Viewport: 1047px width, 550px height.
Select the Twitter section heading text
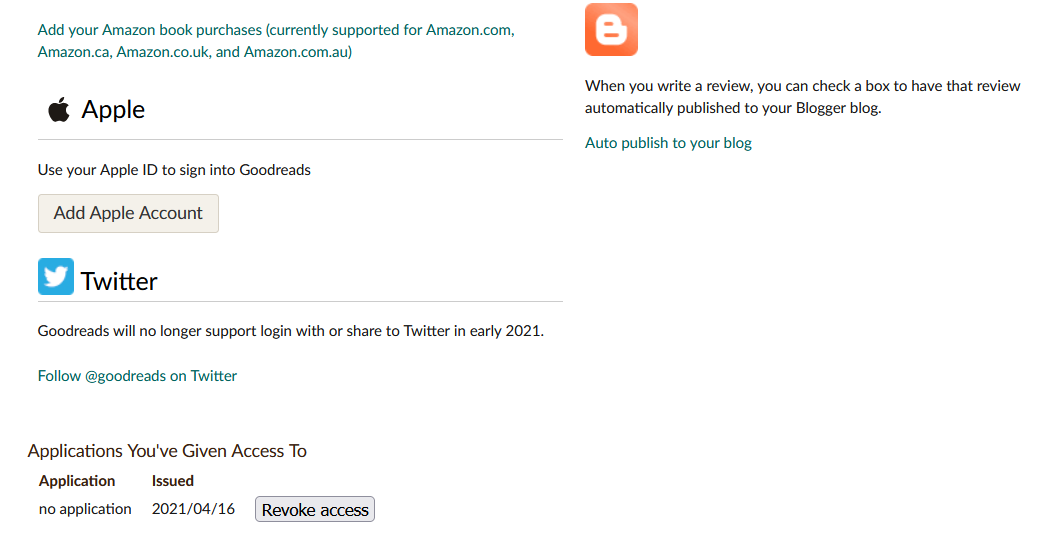[119, 281]
